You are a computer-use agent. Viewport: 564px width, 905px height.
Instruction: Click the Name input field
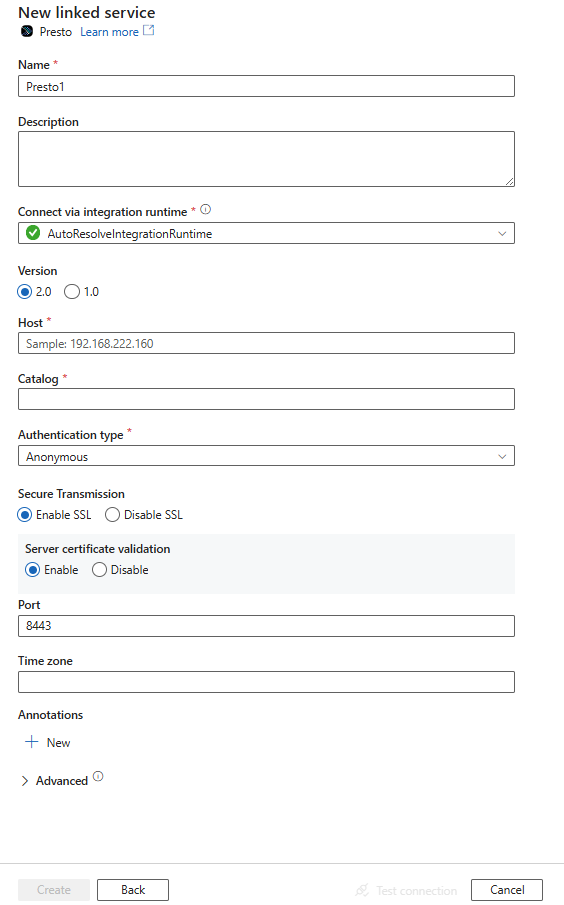click(266, 86)
